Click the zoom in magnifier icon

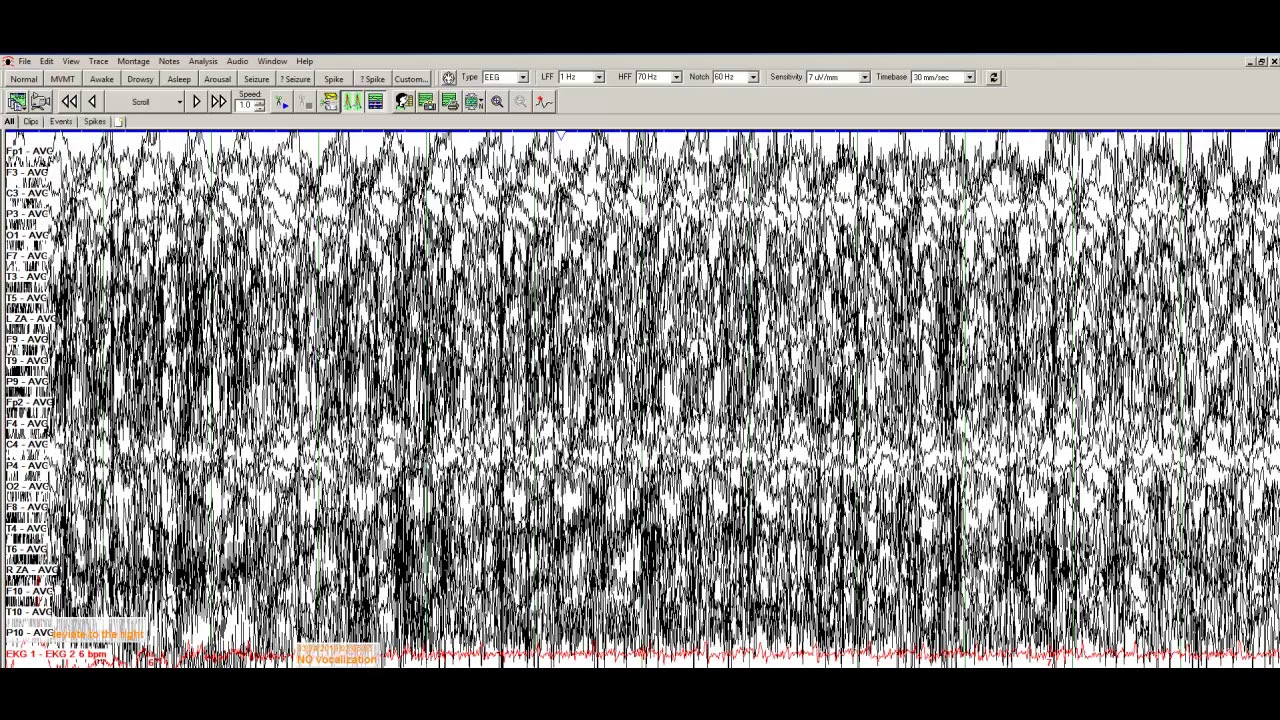click(x=497, y=101)
